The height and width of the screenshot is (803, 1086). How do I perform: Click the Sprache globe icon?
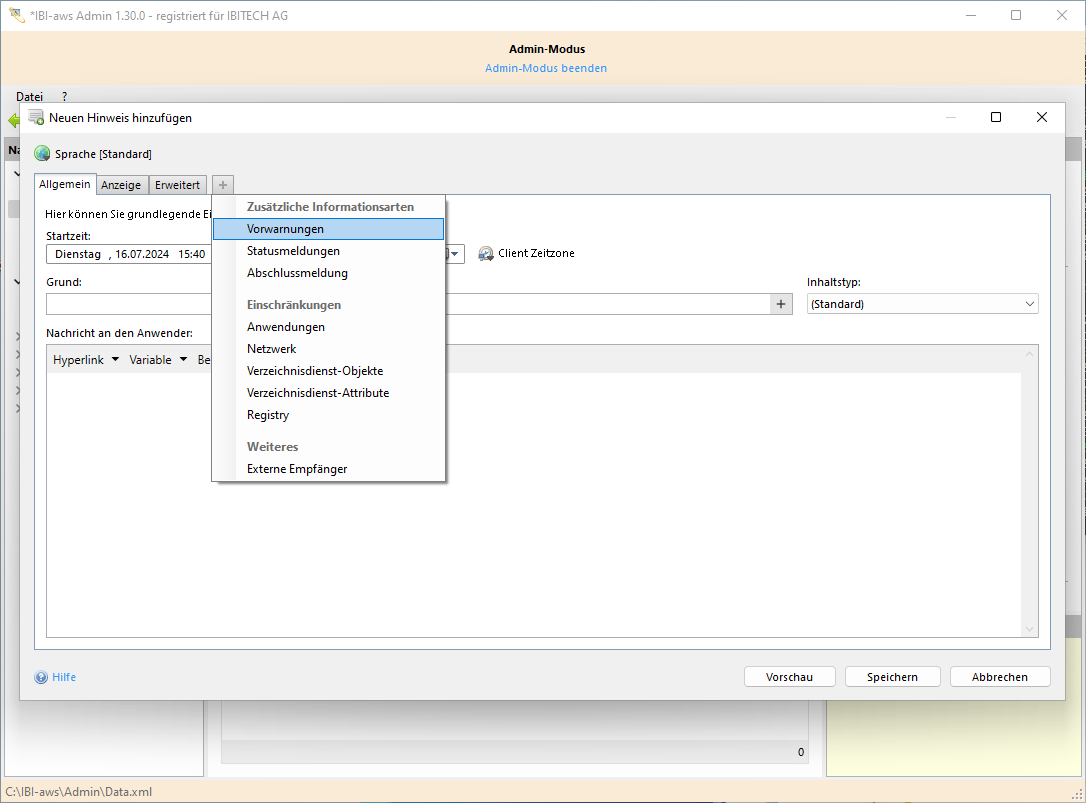coord(42,154)
